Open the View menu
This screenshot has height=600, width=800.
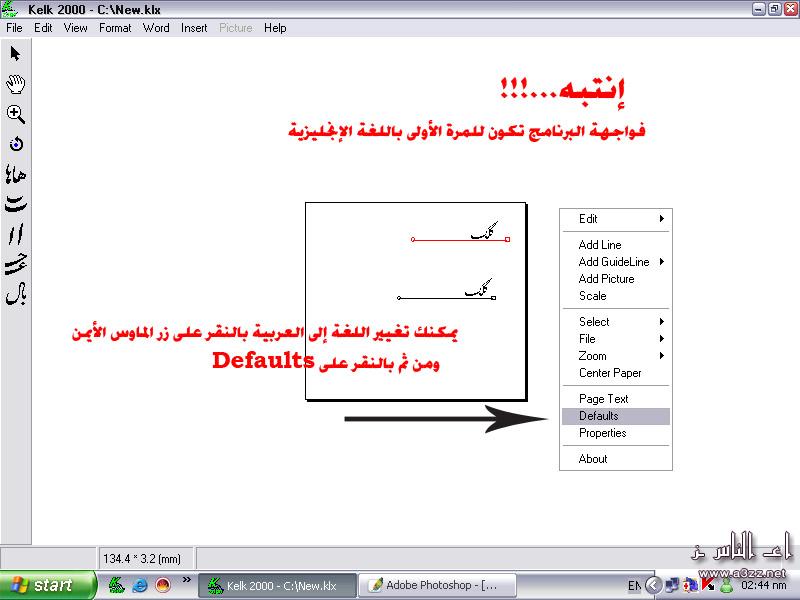point(75,28)
